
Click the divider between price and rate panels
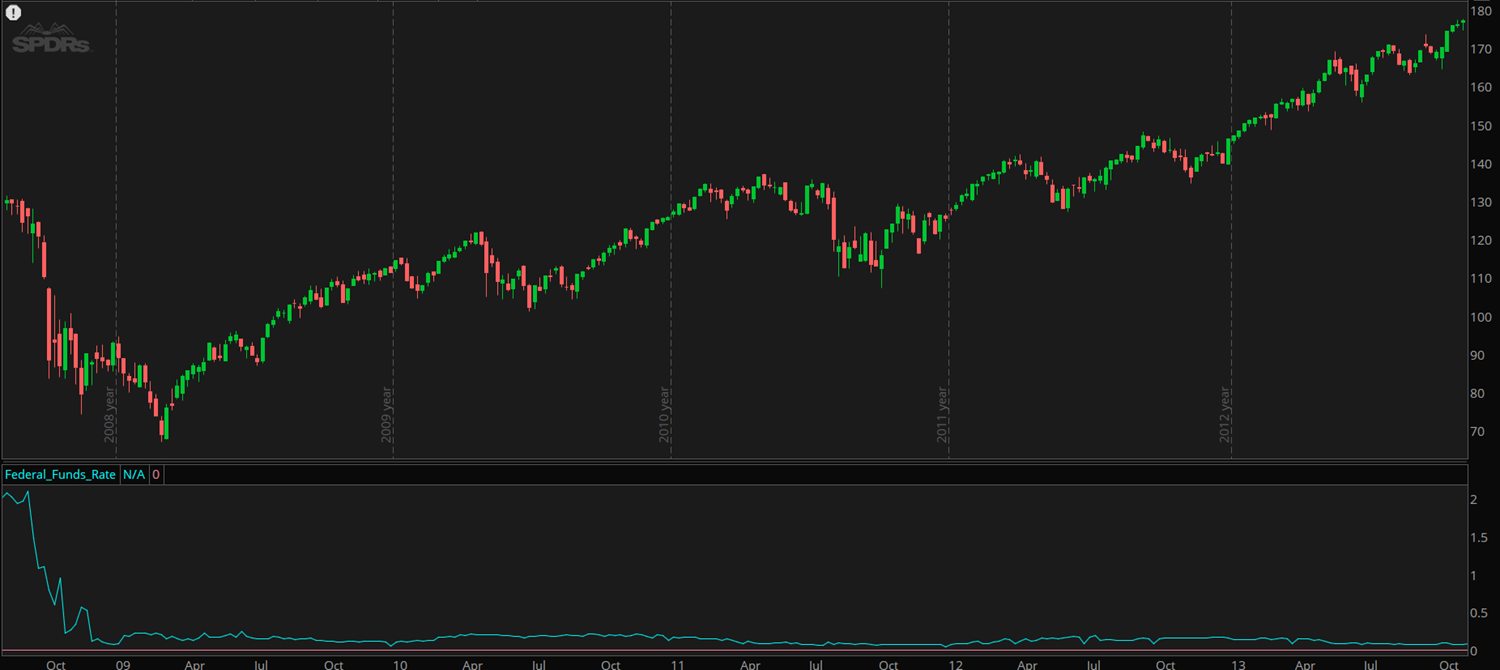point(735,461)
